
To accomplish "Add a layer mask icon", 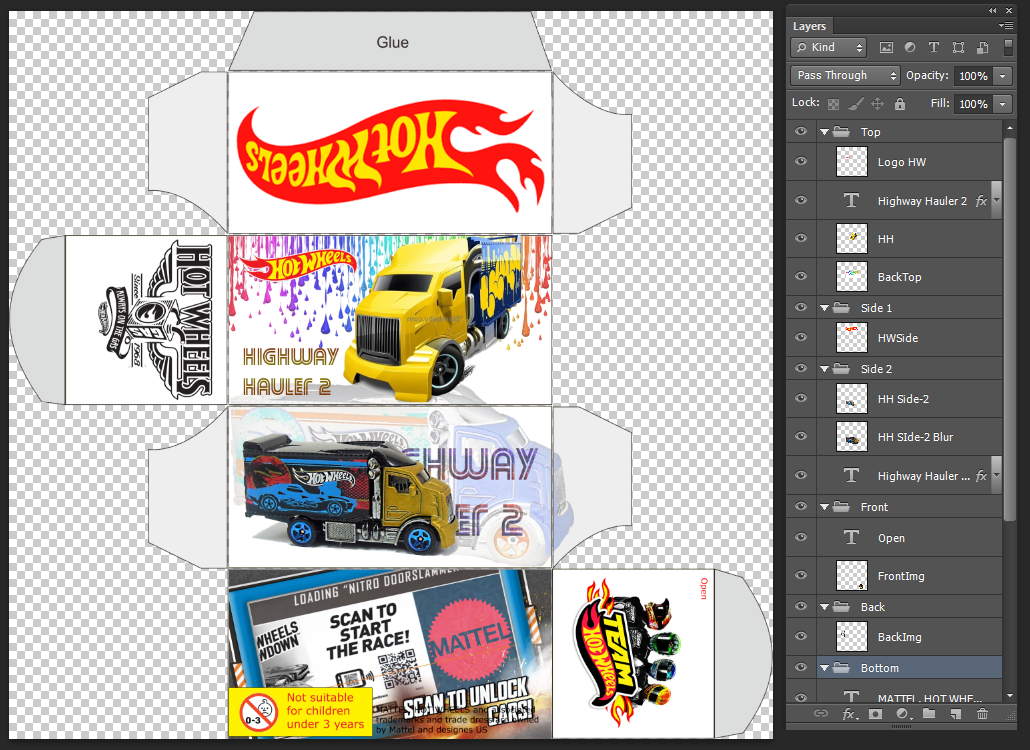I will pos(875,713).
